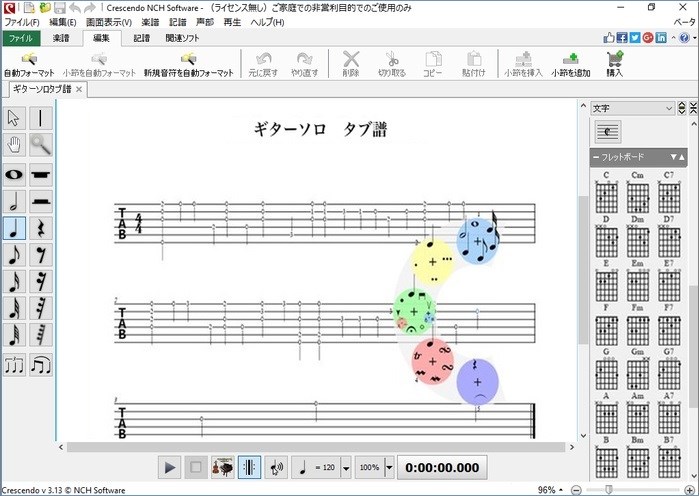Start playback with the play button
Screen dimensions: 699x496
[169, 467]
